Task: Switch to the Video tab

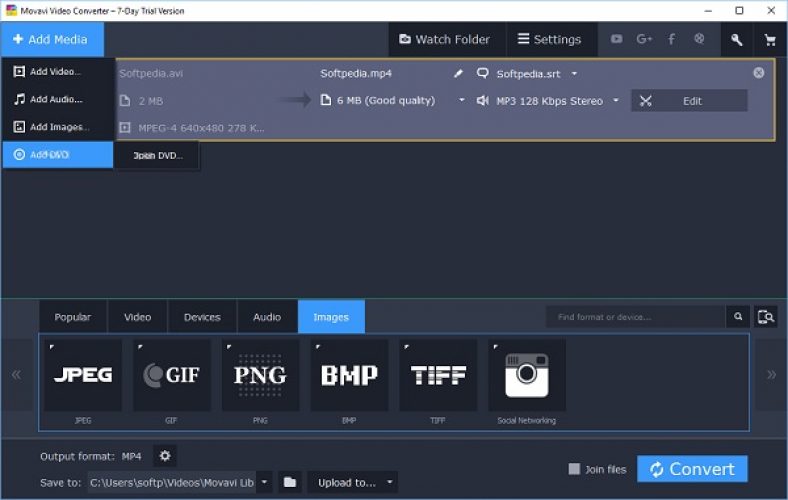Action: tap(137, 317)
